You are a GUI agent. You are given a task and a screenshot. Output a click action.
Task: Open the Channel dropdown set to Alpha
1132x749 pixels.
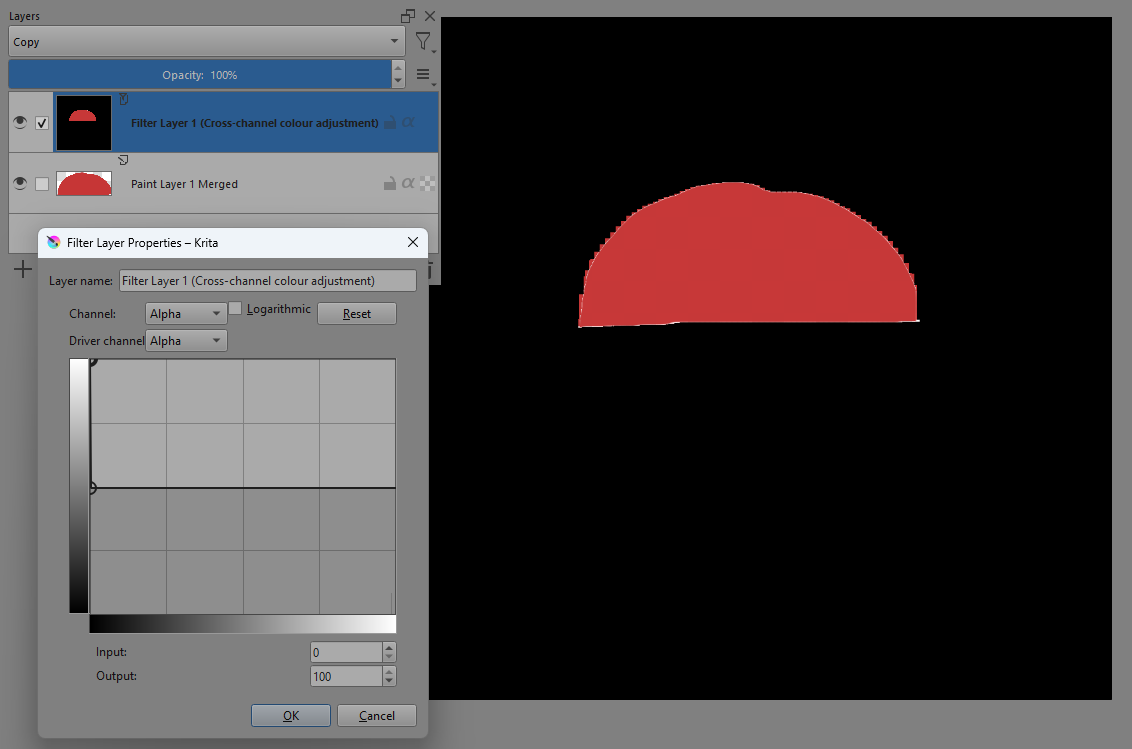(186, 314)
